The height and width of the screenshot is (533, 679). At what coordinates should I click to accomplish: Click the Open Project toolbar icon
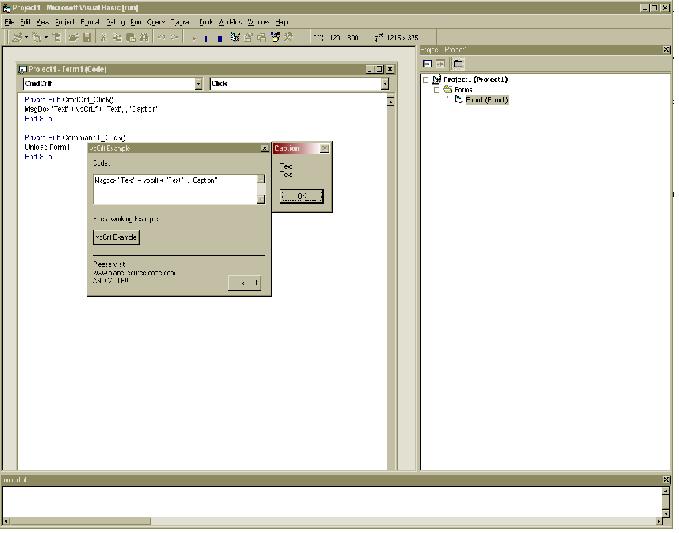[x=74, y=37]
